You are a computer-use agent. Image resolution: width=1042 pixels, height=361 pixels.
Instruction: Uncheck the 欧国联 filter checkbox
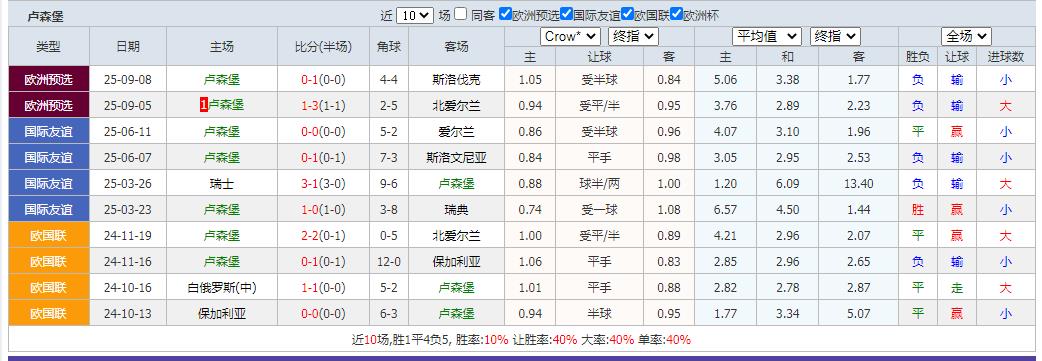click(627, 13)
